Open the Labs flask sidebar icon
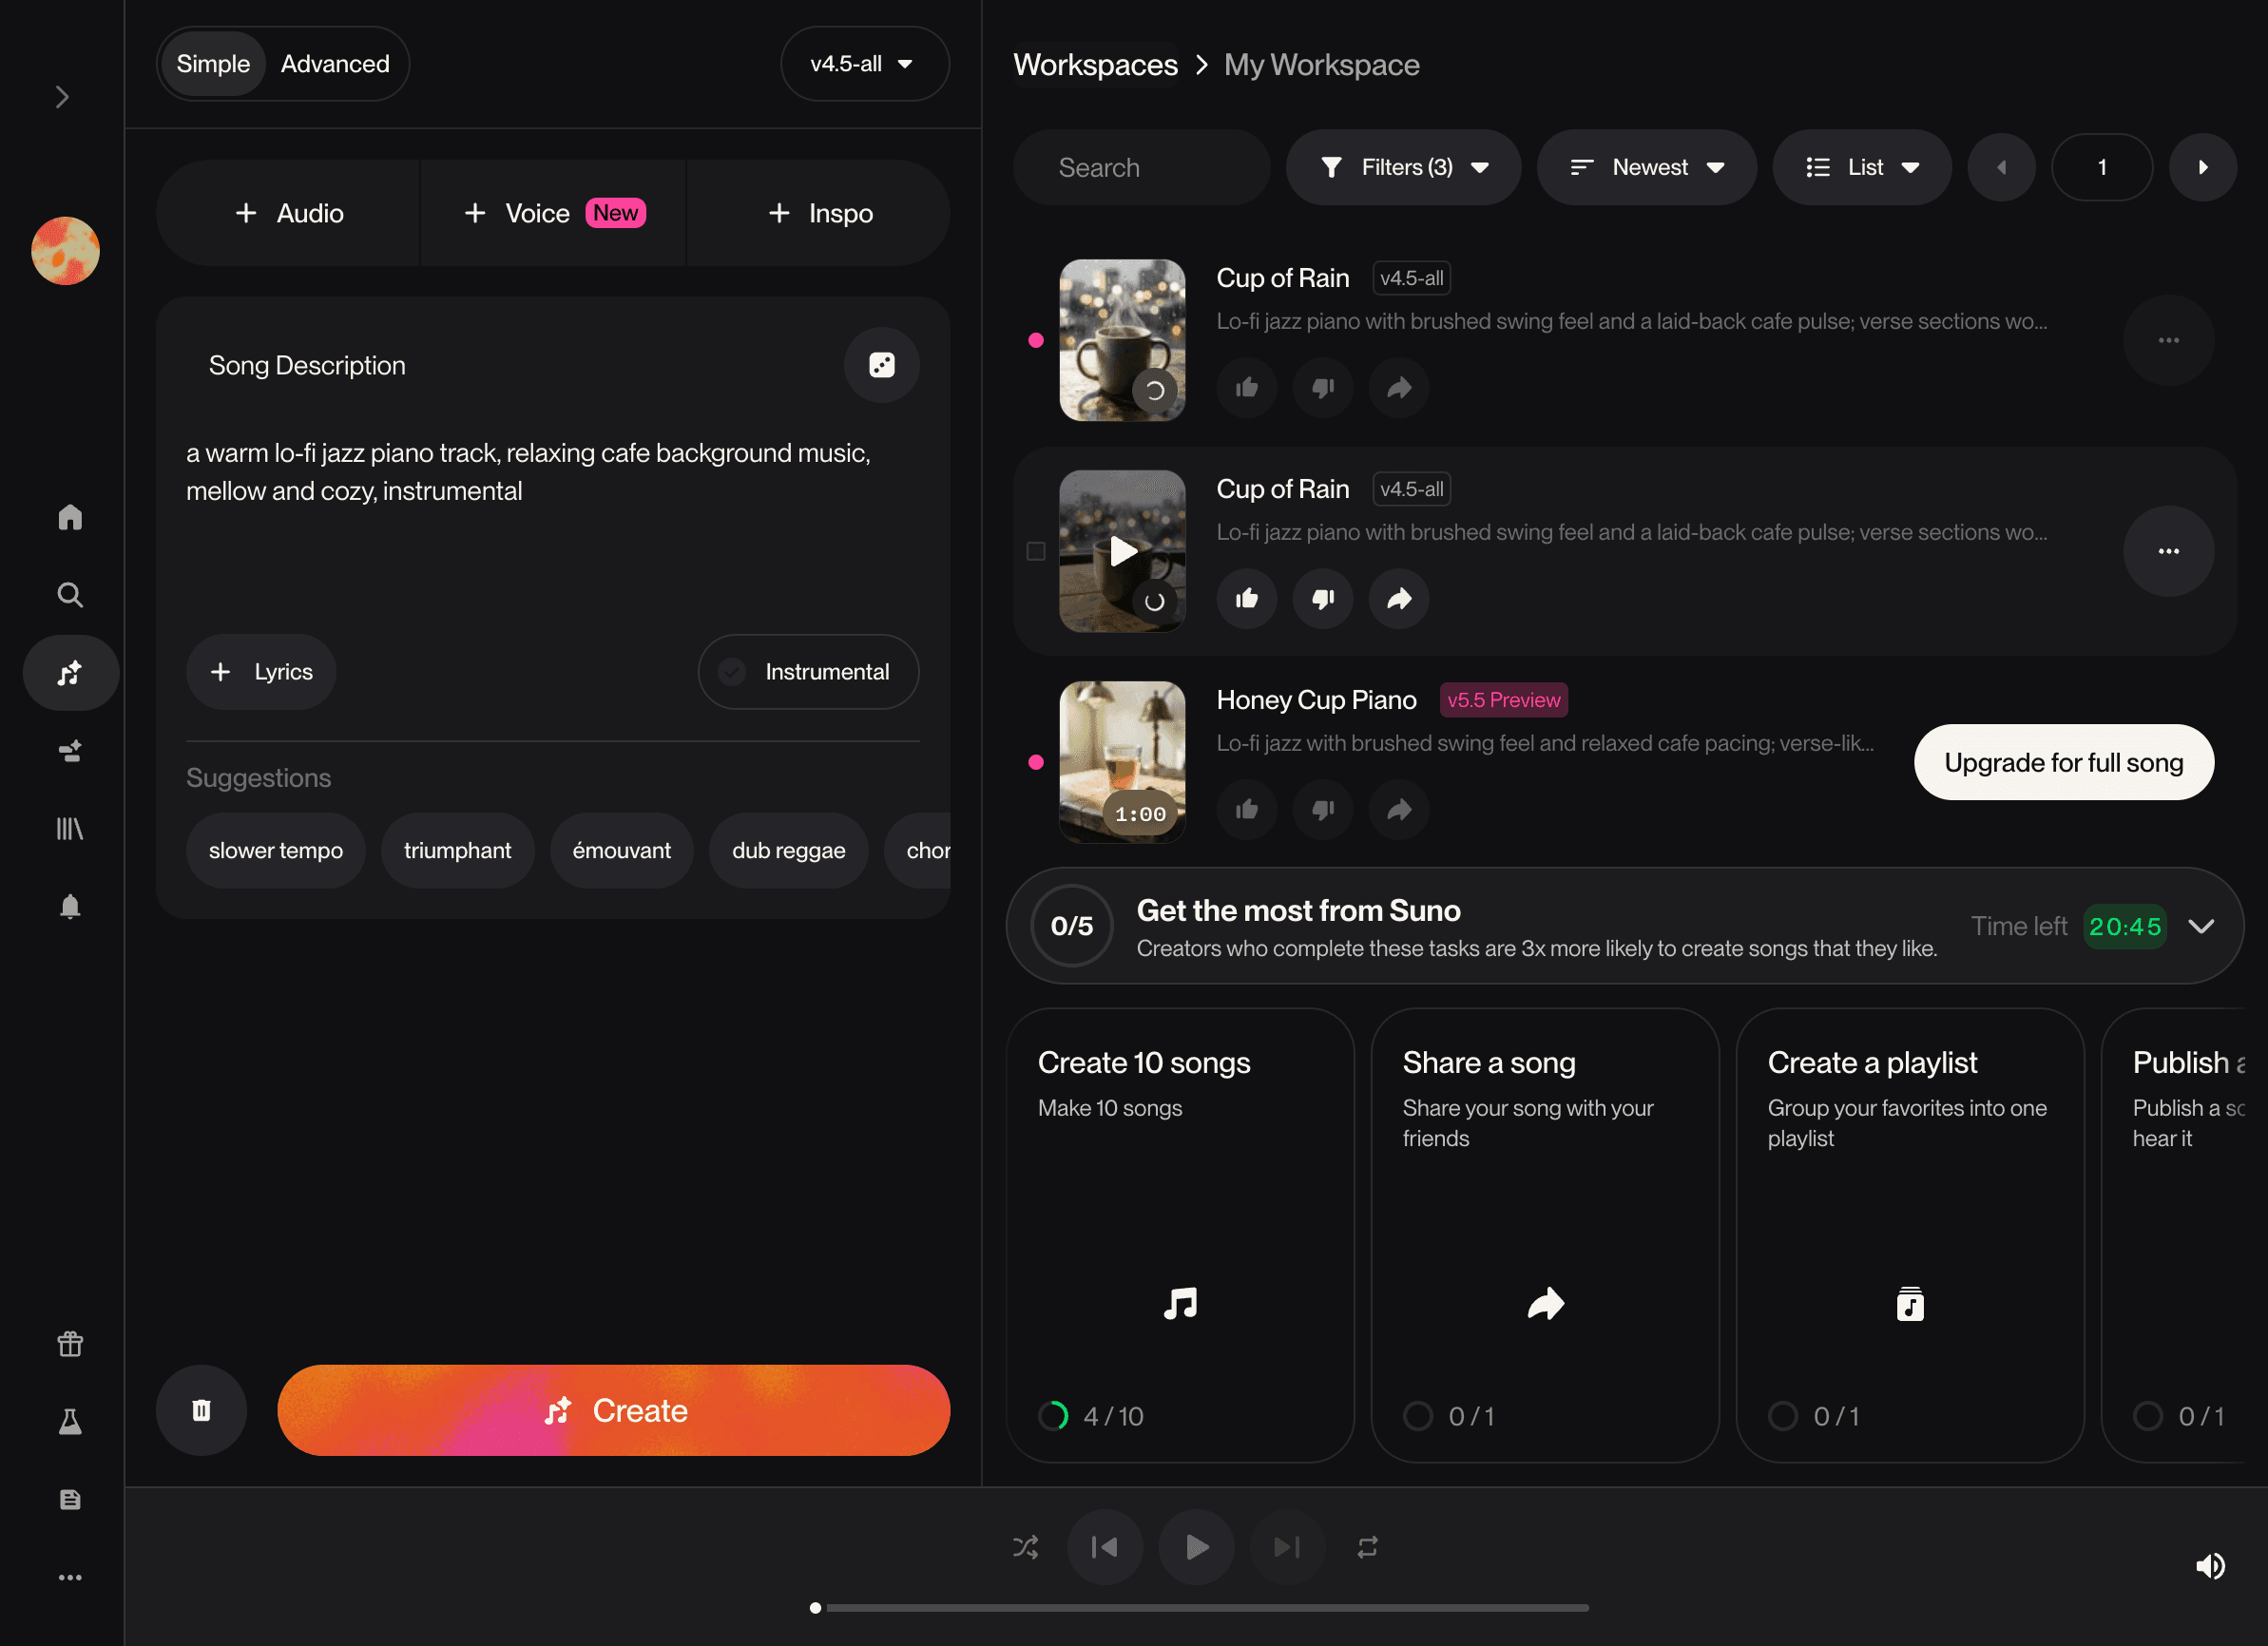 [70, 1422]
